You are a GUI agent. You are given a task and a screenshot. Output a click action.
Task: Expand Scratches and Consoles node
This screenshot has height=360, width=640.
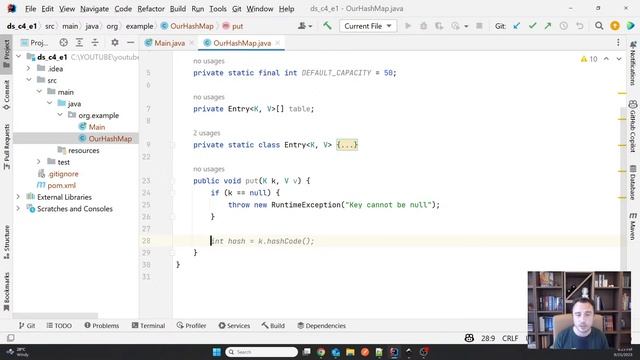(18, 209)
